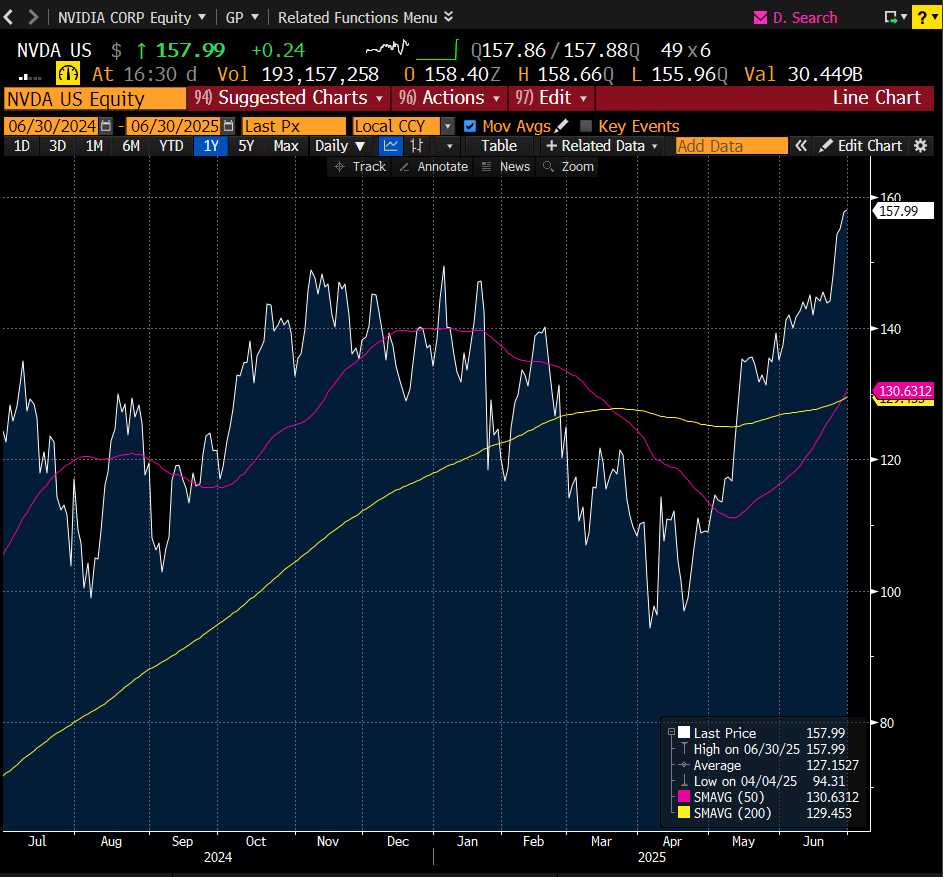Click the yellow delayed-quote clock icon
Screen dimensions: 943x877
pyautogui.click(x=68, y=74)
